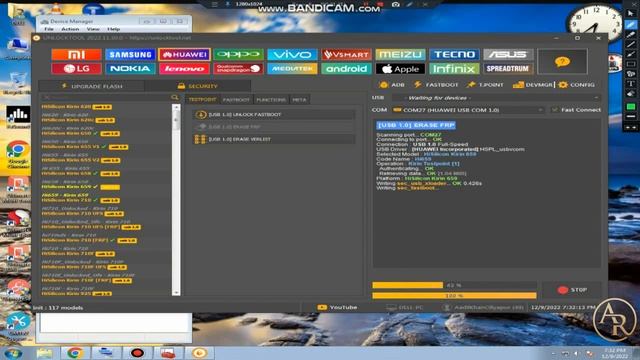Screen dimensions: 640x360
Task: Select the Apple brand tile
Action: (400, 69)
